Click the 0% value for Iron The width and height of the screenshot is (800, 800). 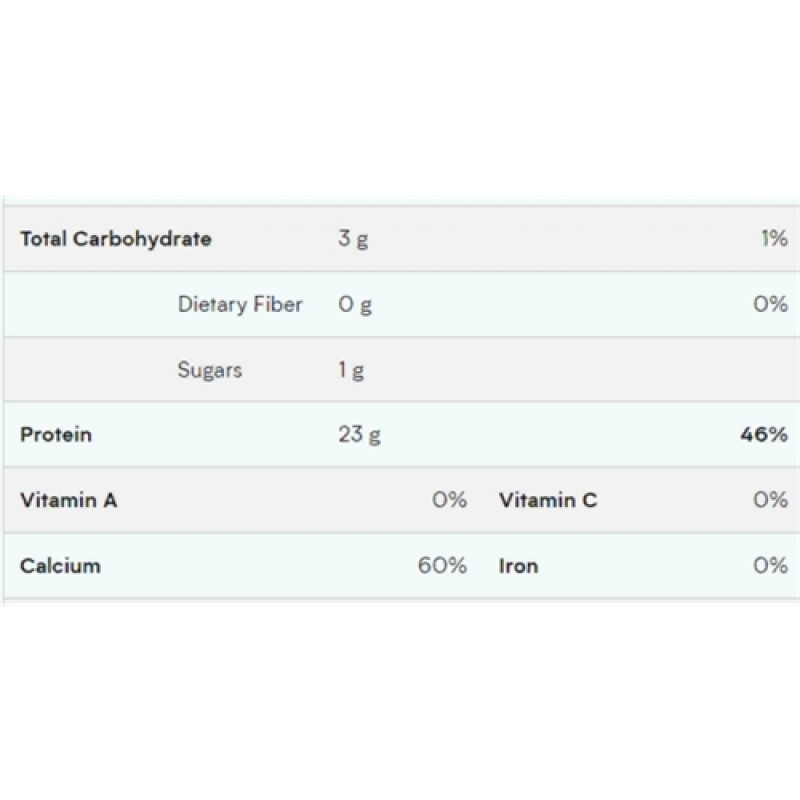click(x=771, y=566)
